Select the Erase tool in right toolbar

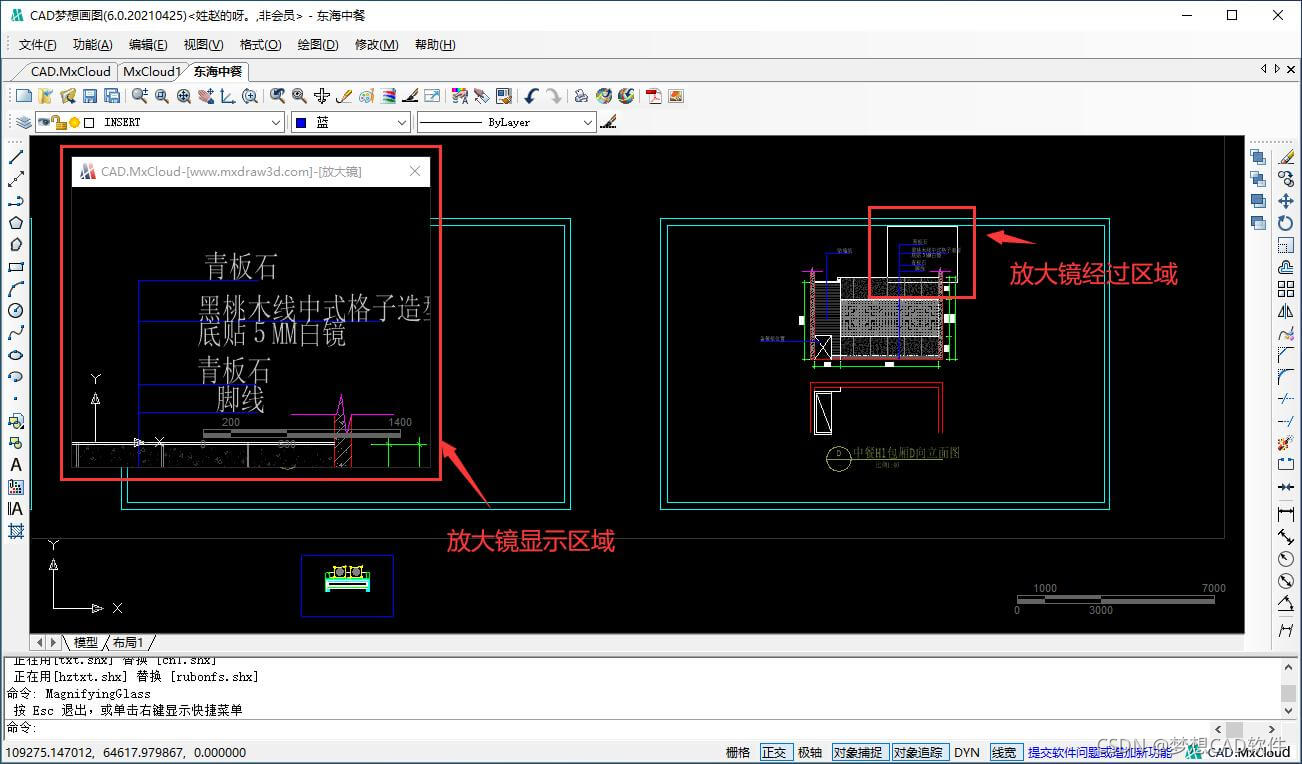coord(1286,157)
